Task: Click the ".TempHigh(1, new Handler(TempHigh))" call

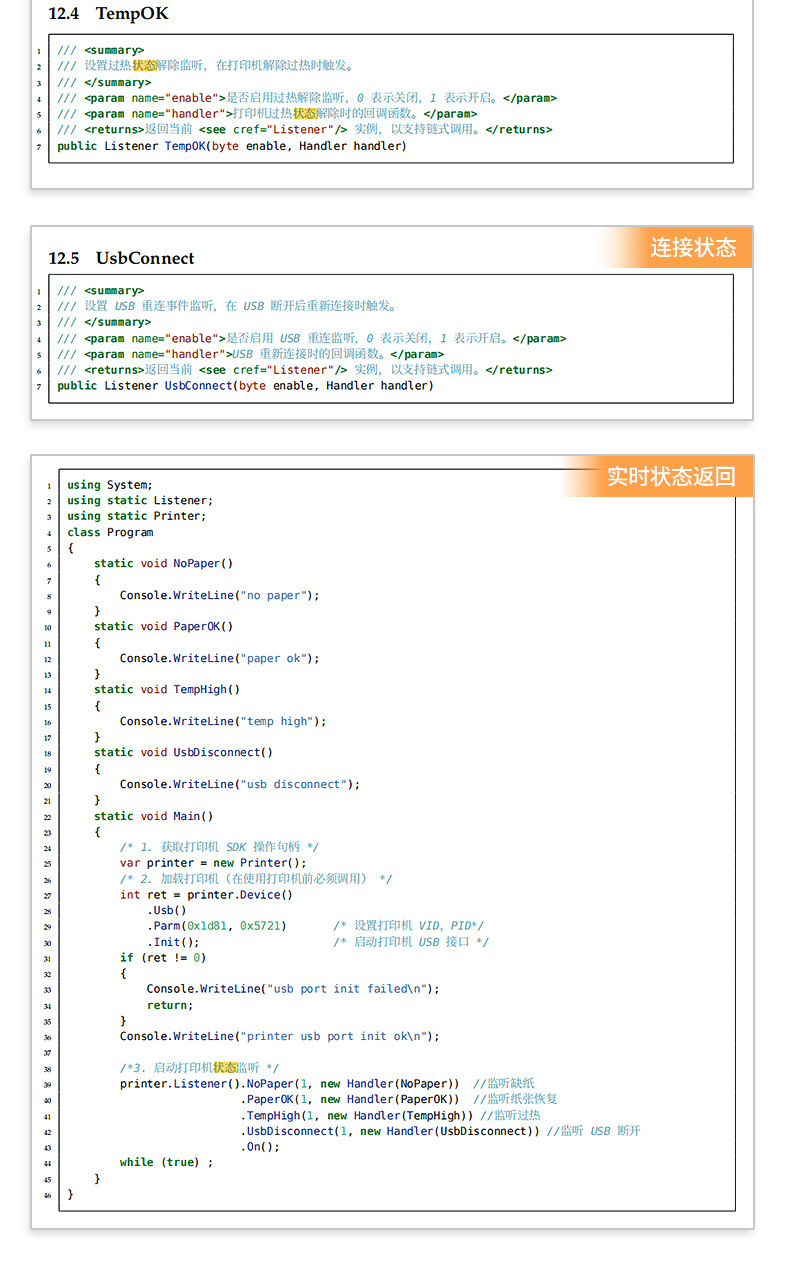Action: (357, 1115)
